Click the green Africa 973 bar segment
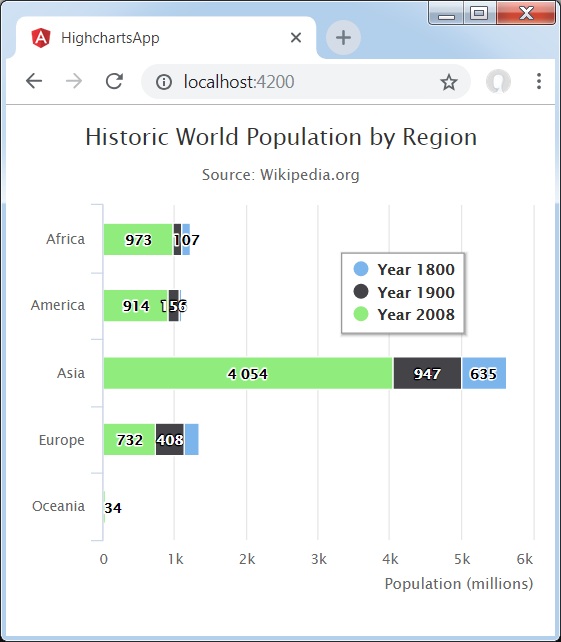Viewport: 561px width, 642px height. pos(138,240)
